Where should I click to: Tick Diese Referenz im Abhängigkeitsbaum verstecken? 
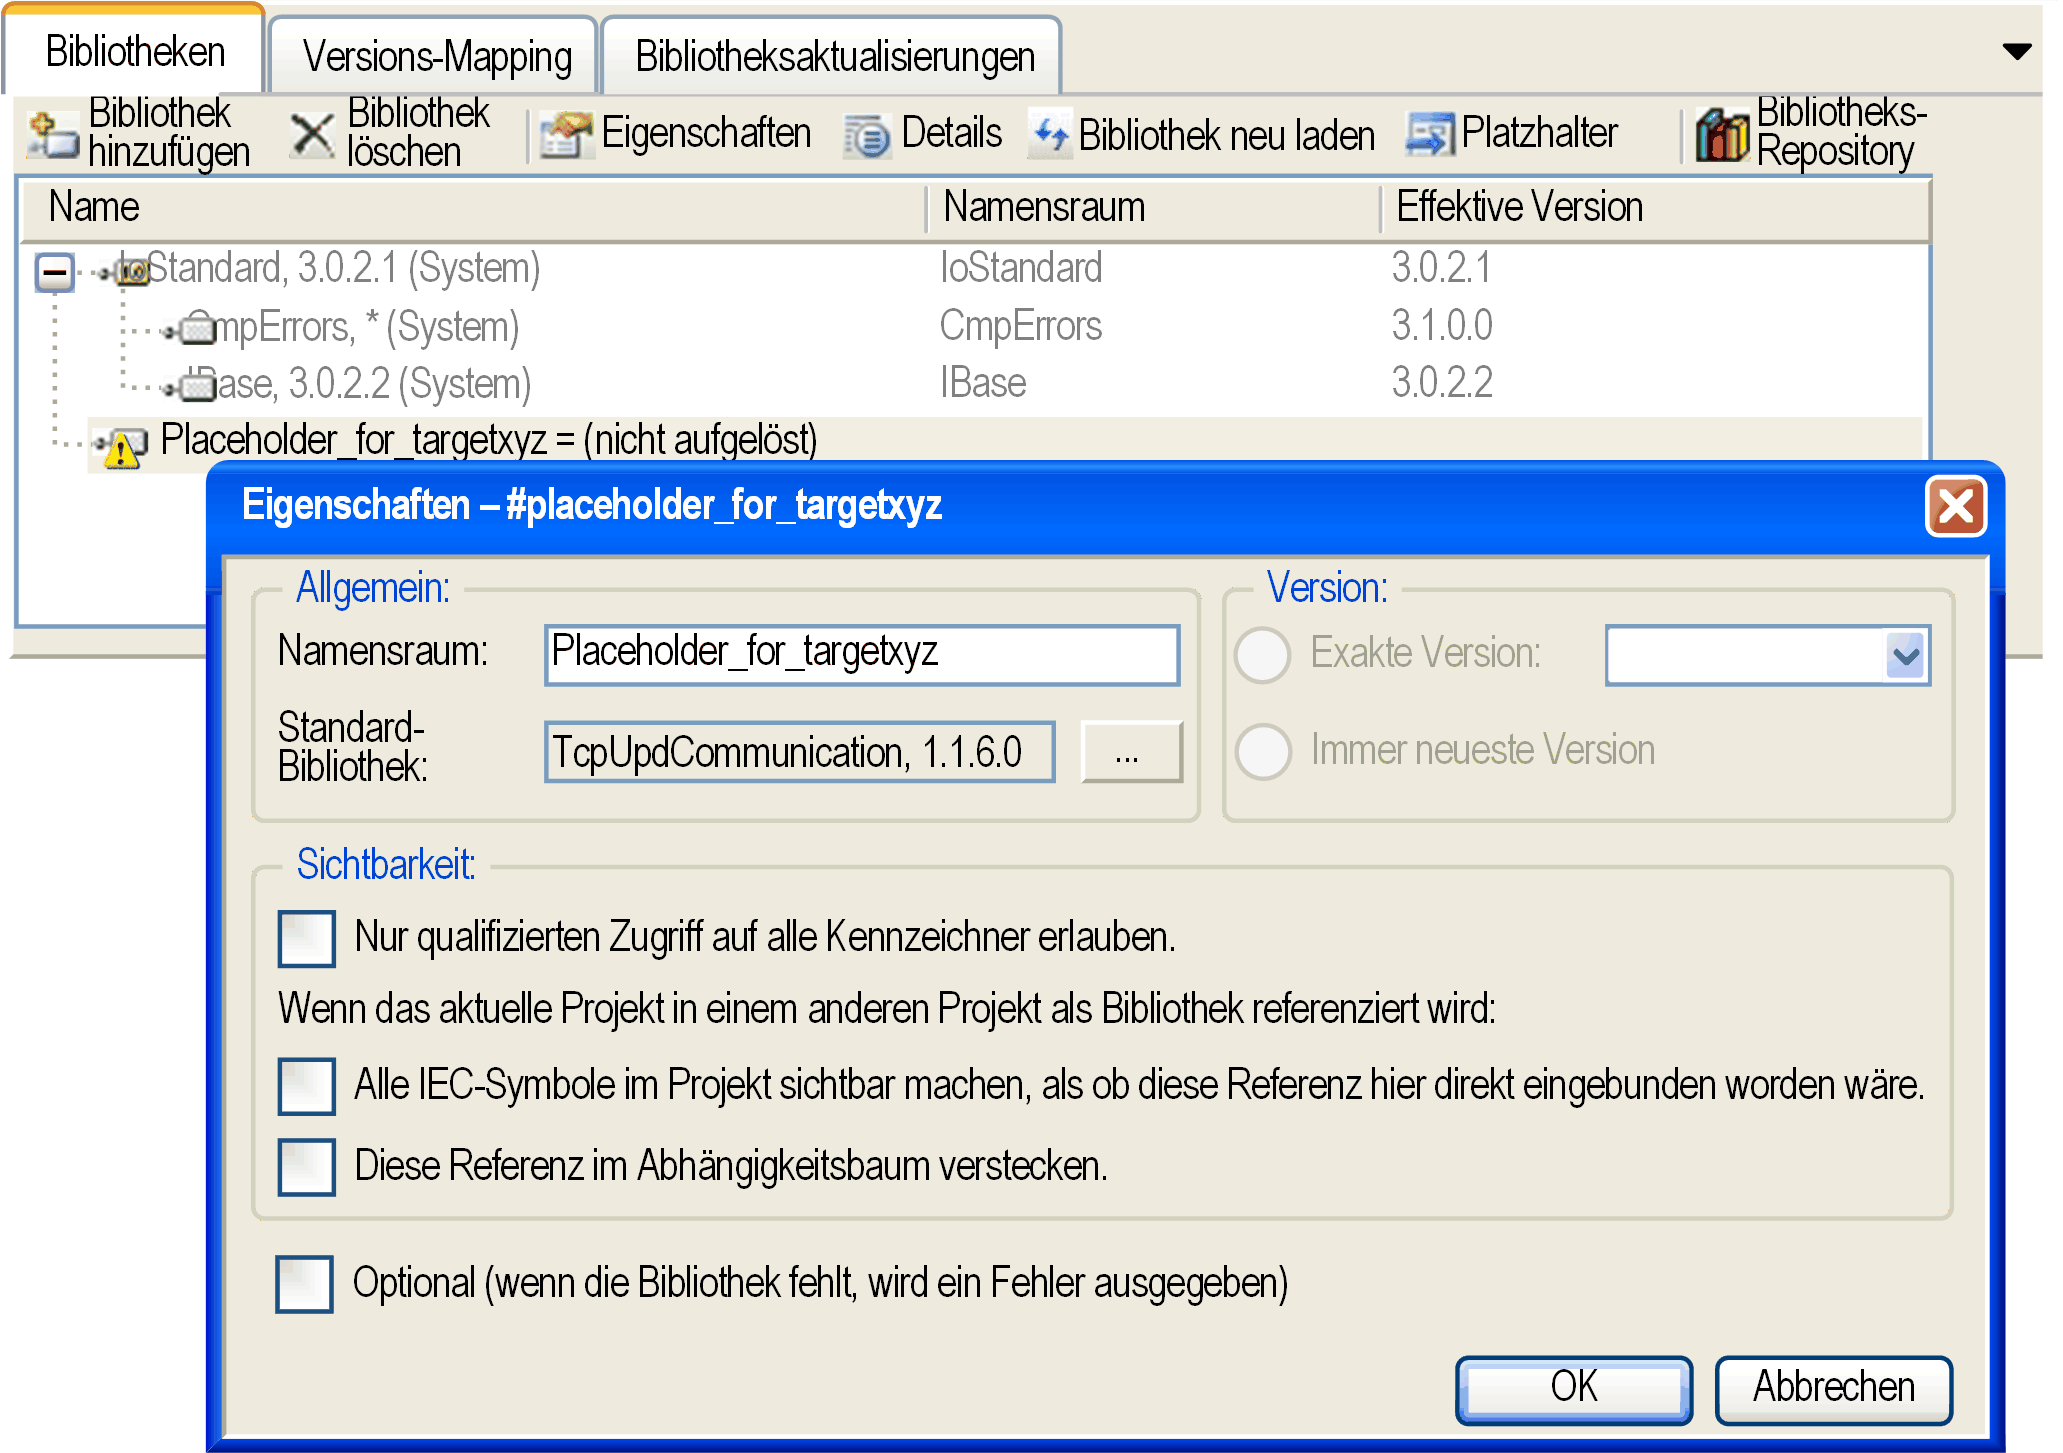307,1166
